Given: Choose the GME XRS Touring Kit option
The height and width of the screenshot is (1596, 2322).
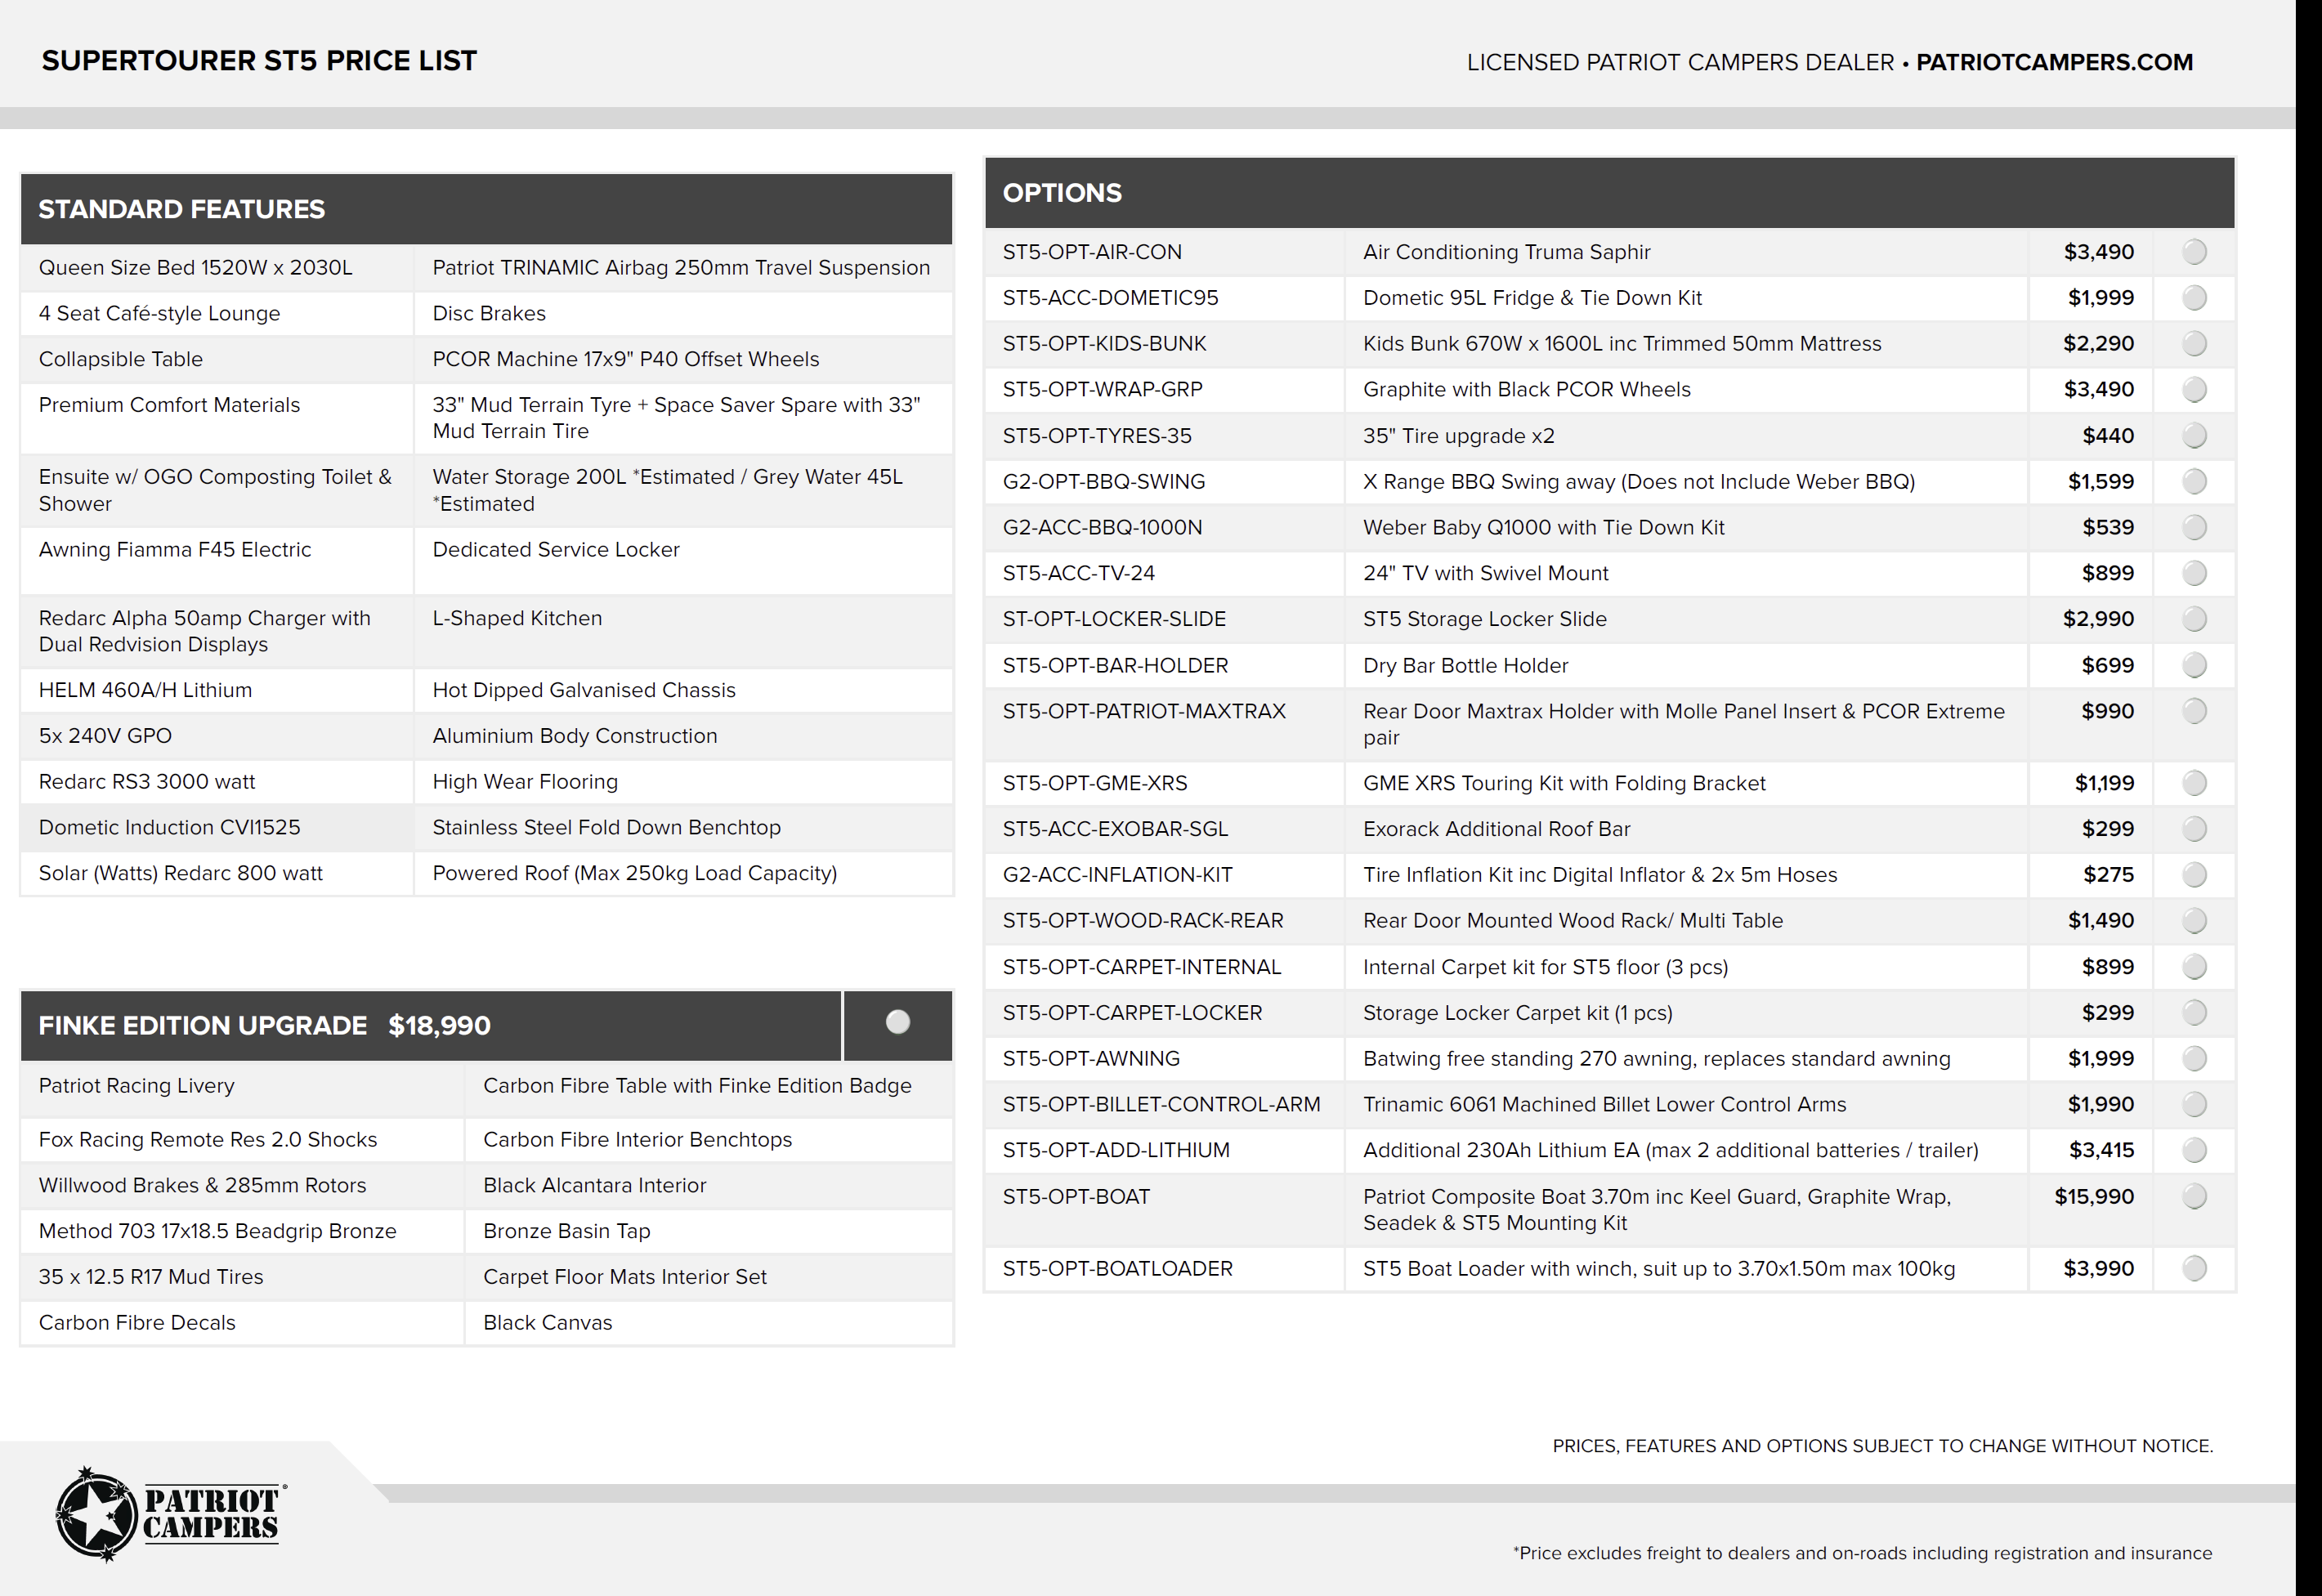Looking at the screenshot, I should click(x=2194, y=783).
